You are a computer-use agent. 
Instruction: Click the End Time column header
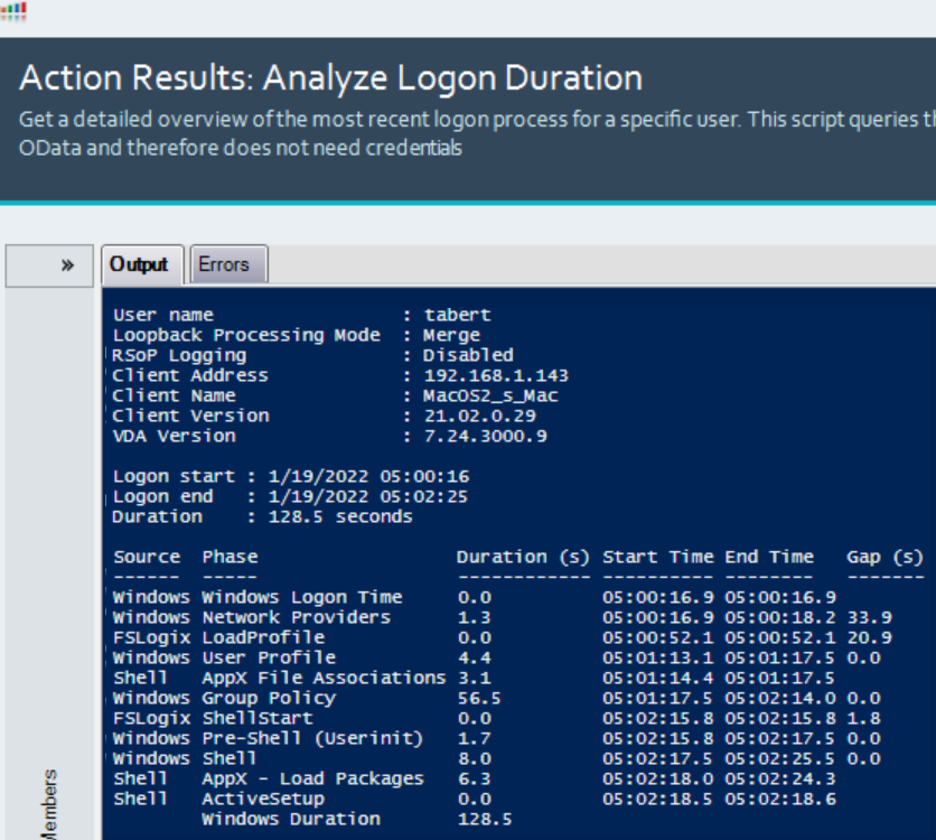pos(769,556)
